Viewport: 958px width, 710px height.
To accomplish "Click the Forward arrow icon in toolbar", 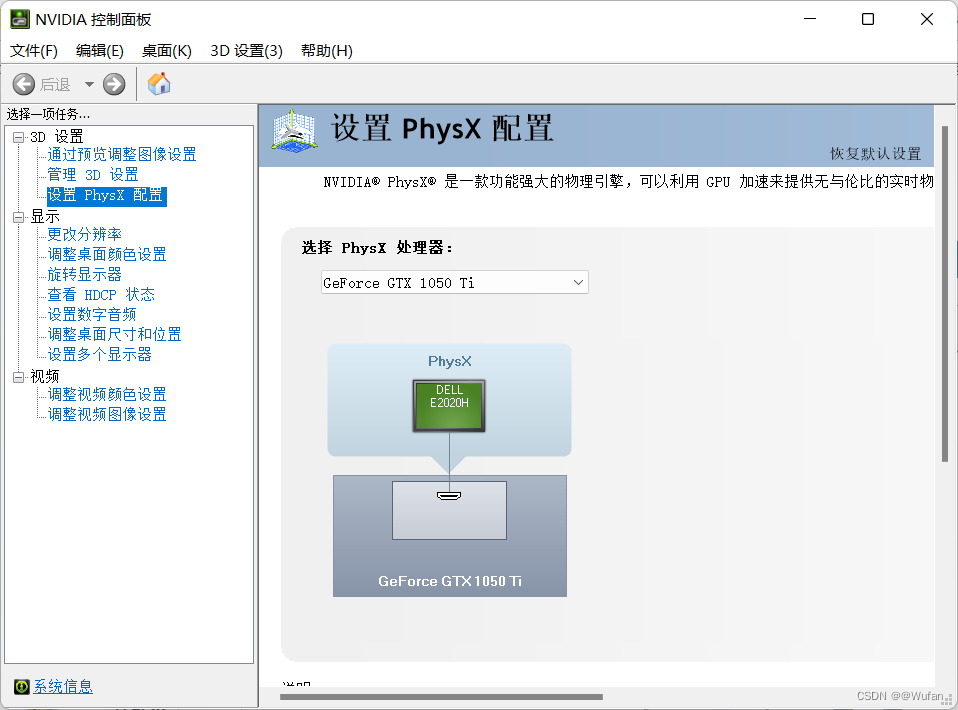I will [114, 84].
